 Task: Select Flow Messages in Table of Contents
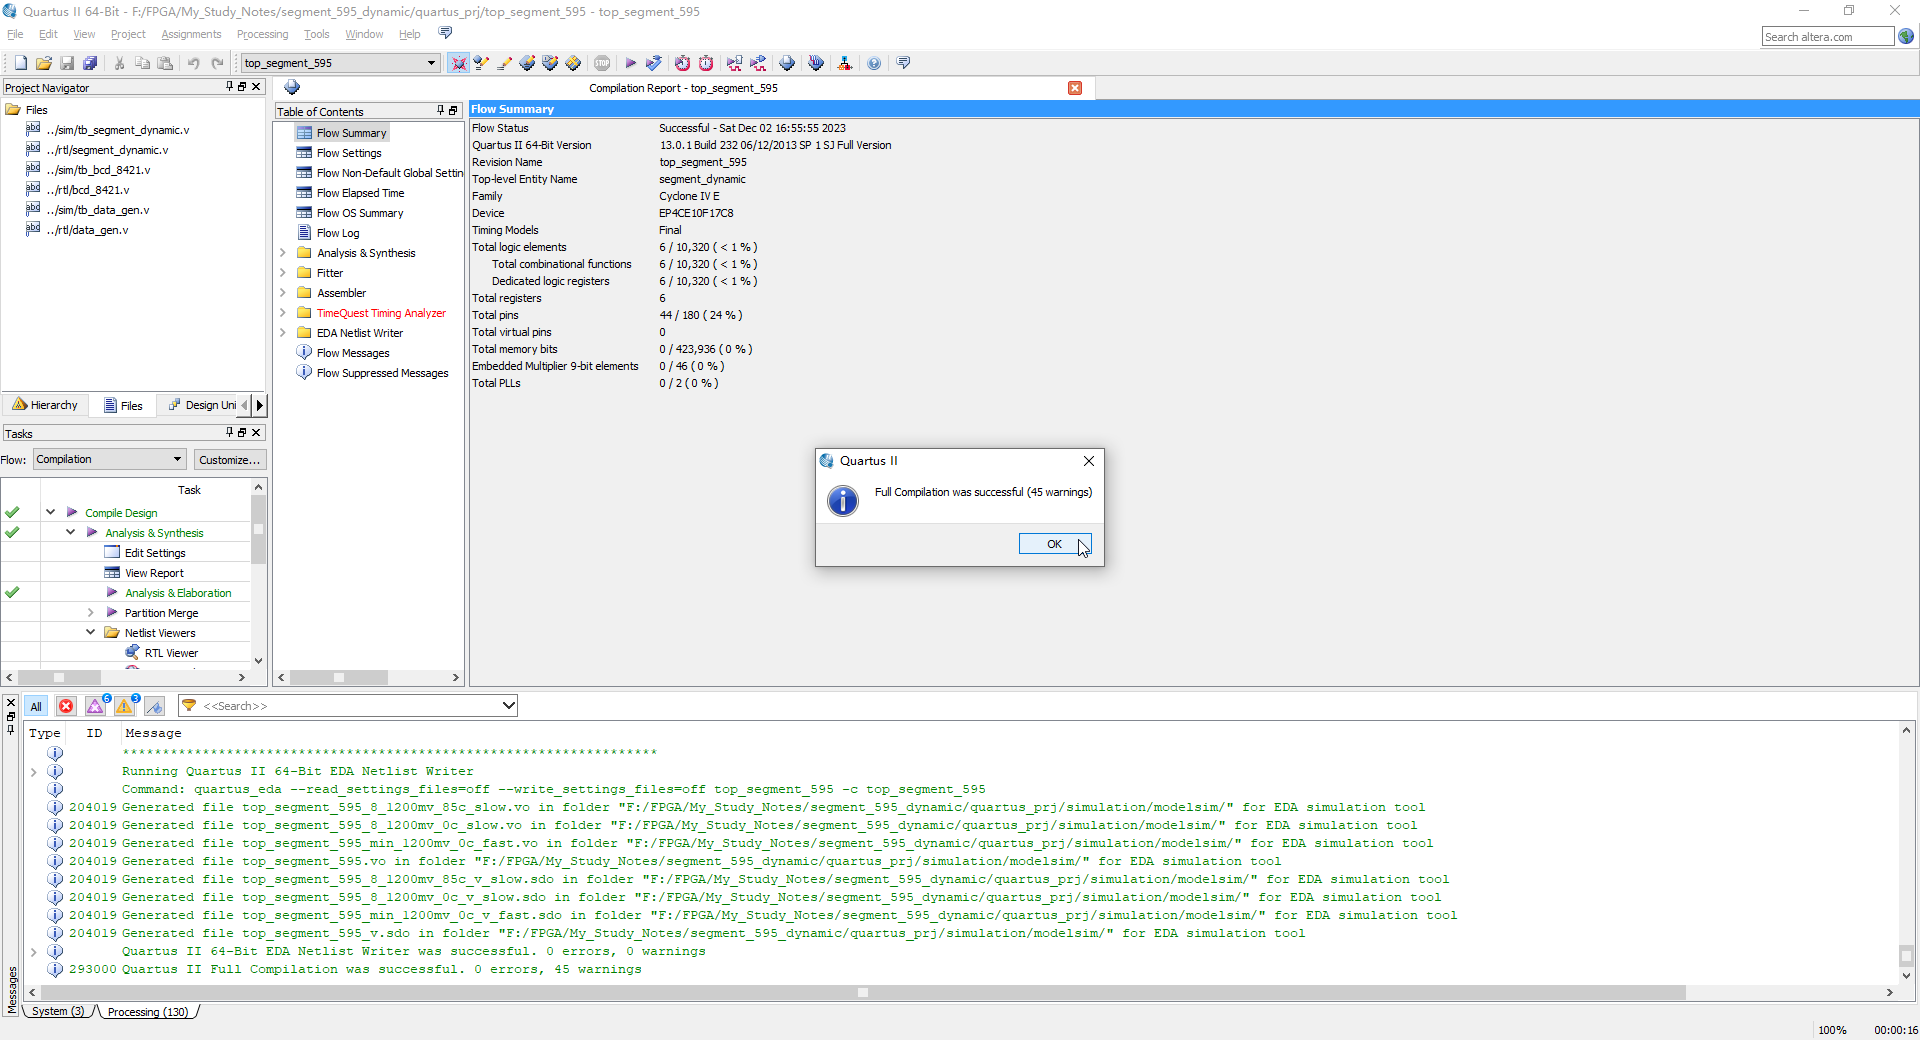[353, 353]
